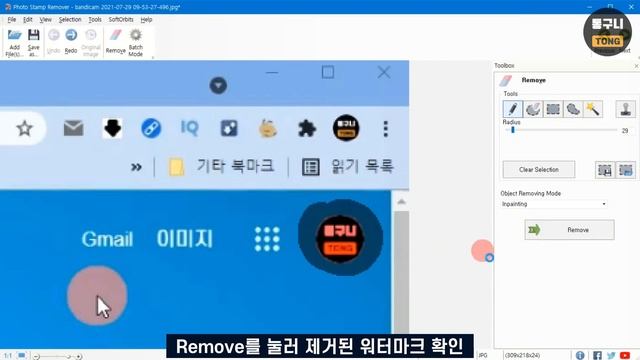
Task: Click the green-arrow Remove button in Toolbox
Action: point(569,230)
